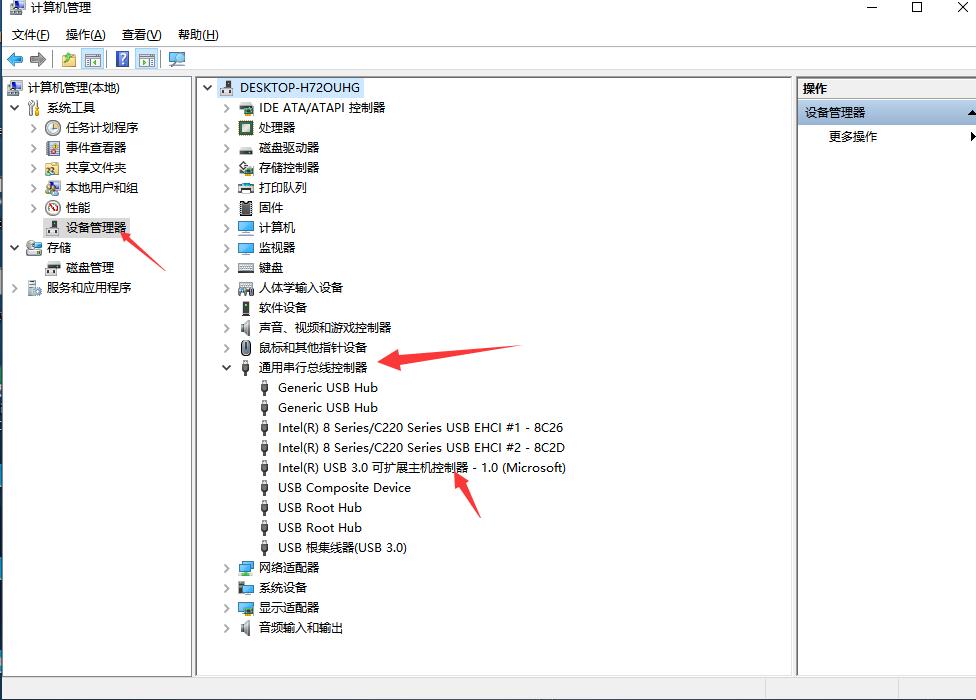Expand the 系统设备 node
The height and width of the screenshot is (700, 976).
pos(227,588)
